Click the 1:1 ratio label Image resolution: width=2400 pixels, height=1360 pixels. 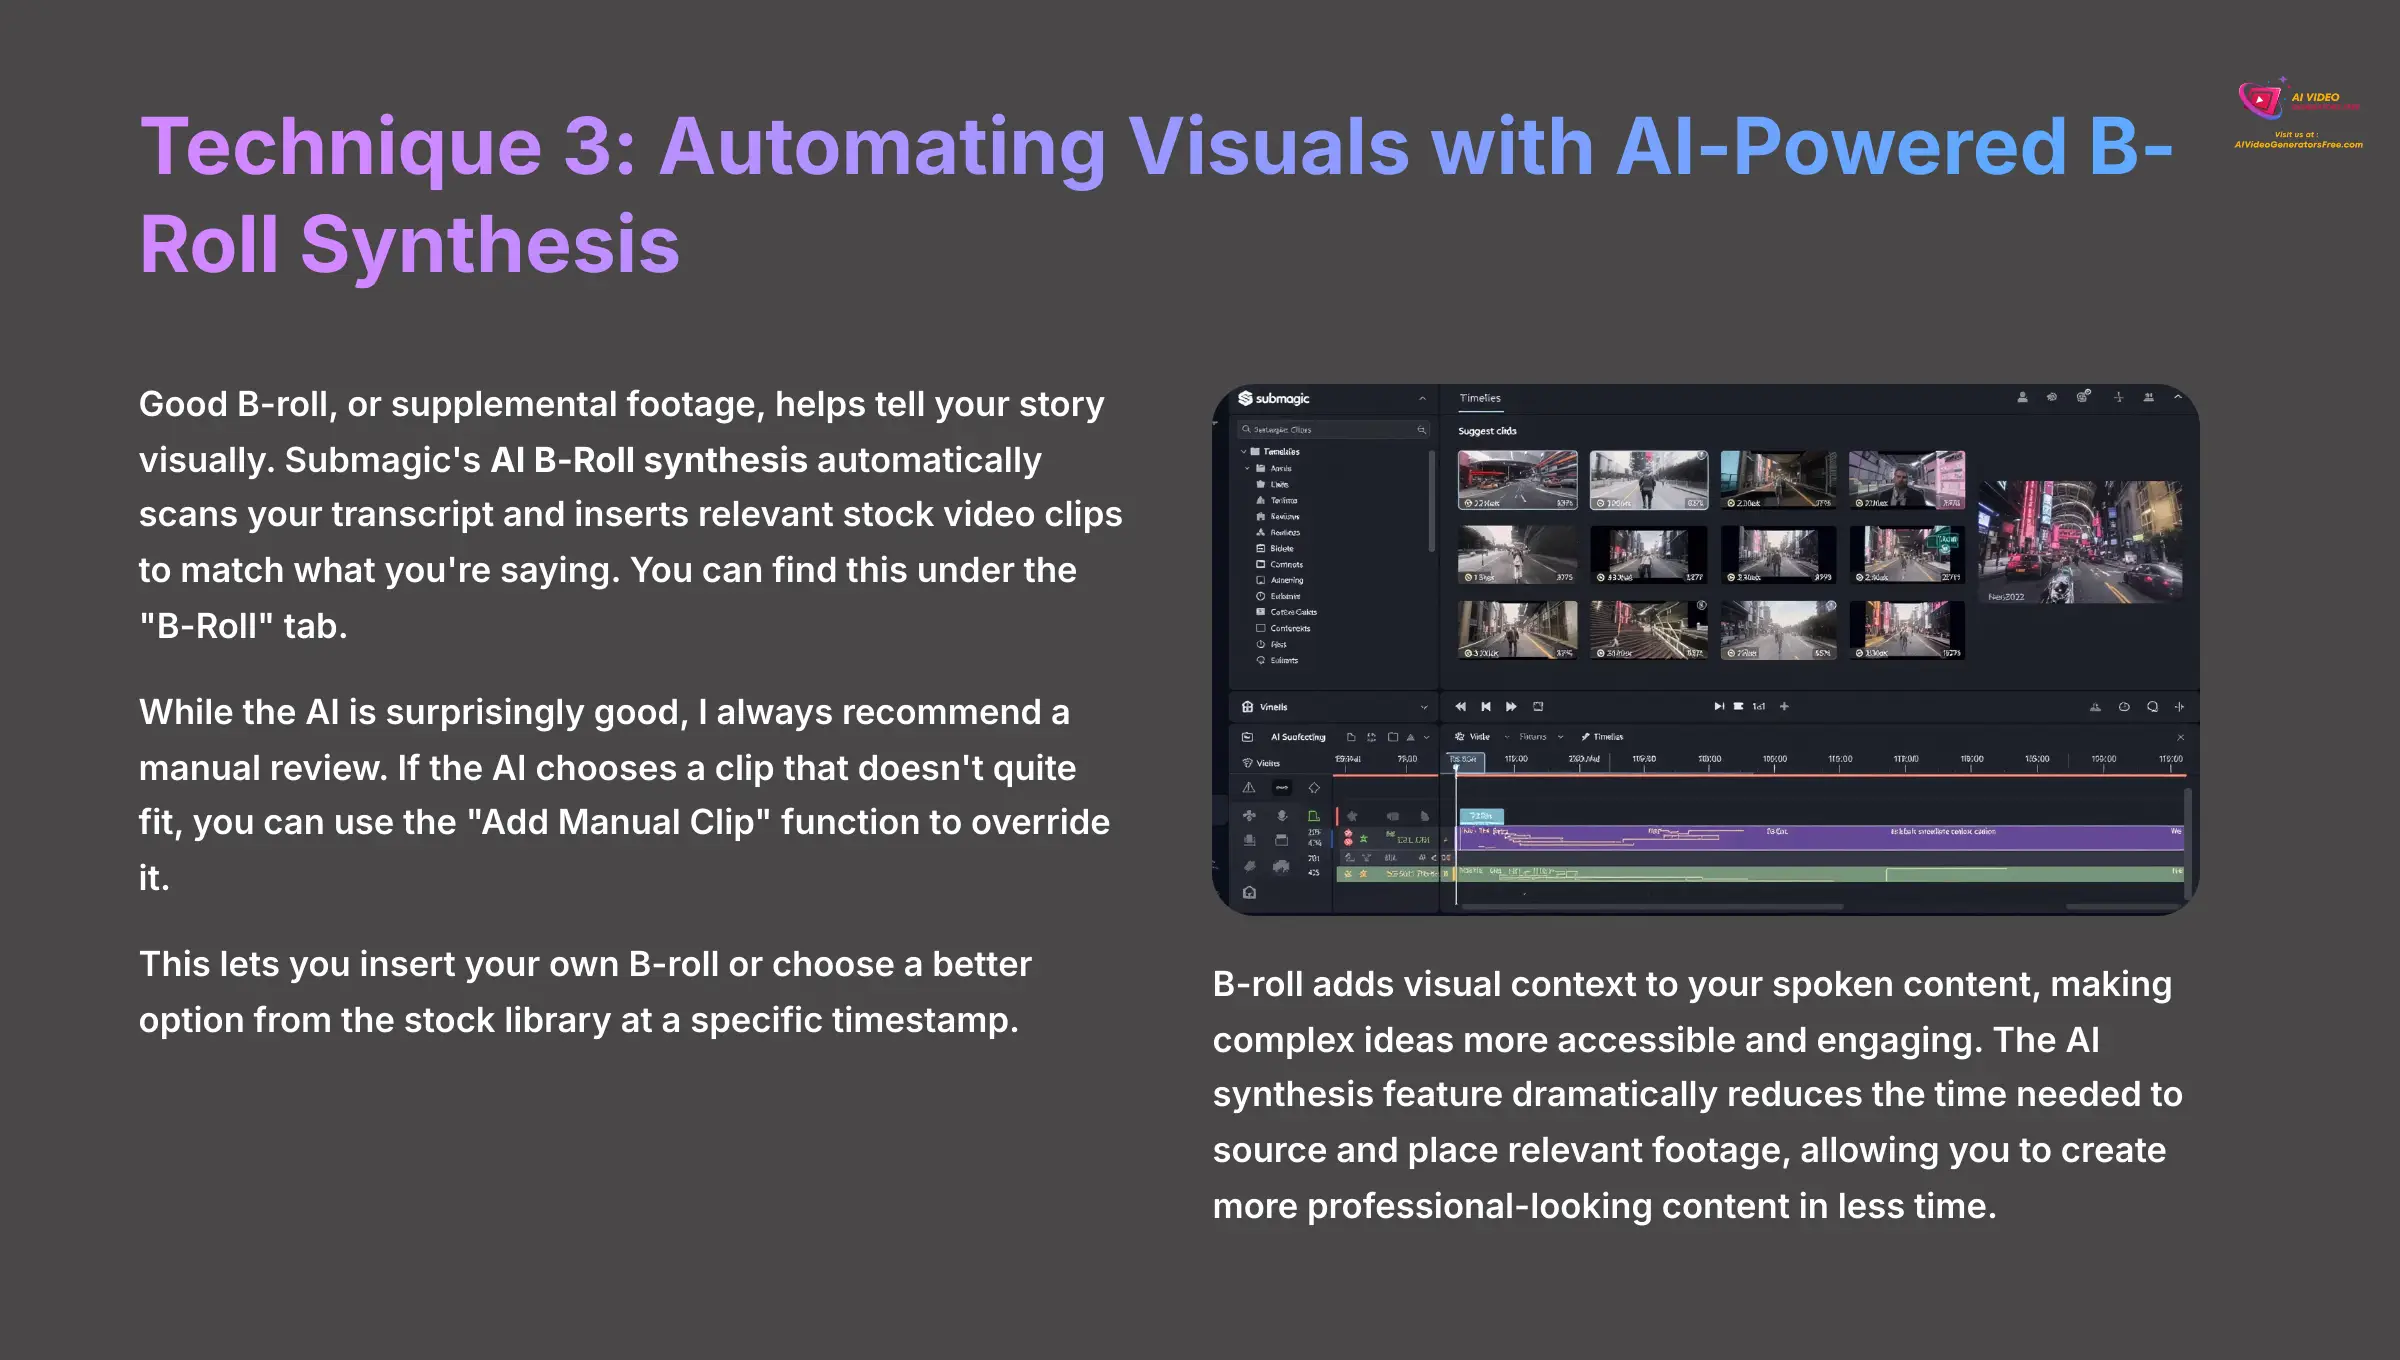[1759, 706]
